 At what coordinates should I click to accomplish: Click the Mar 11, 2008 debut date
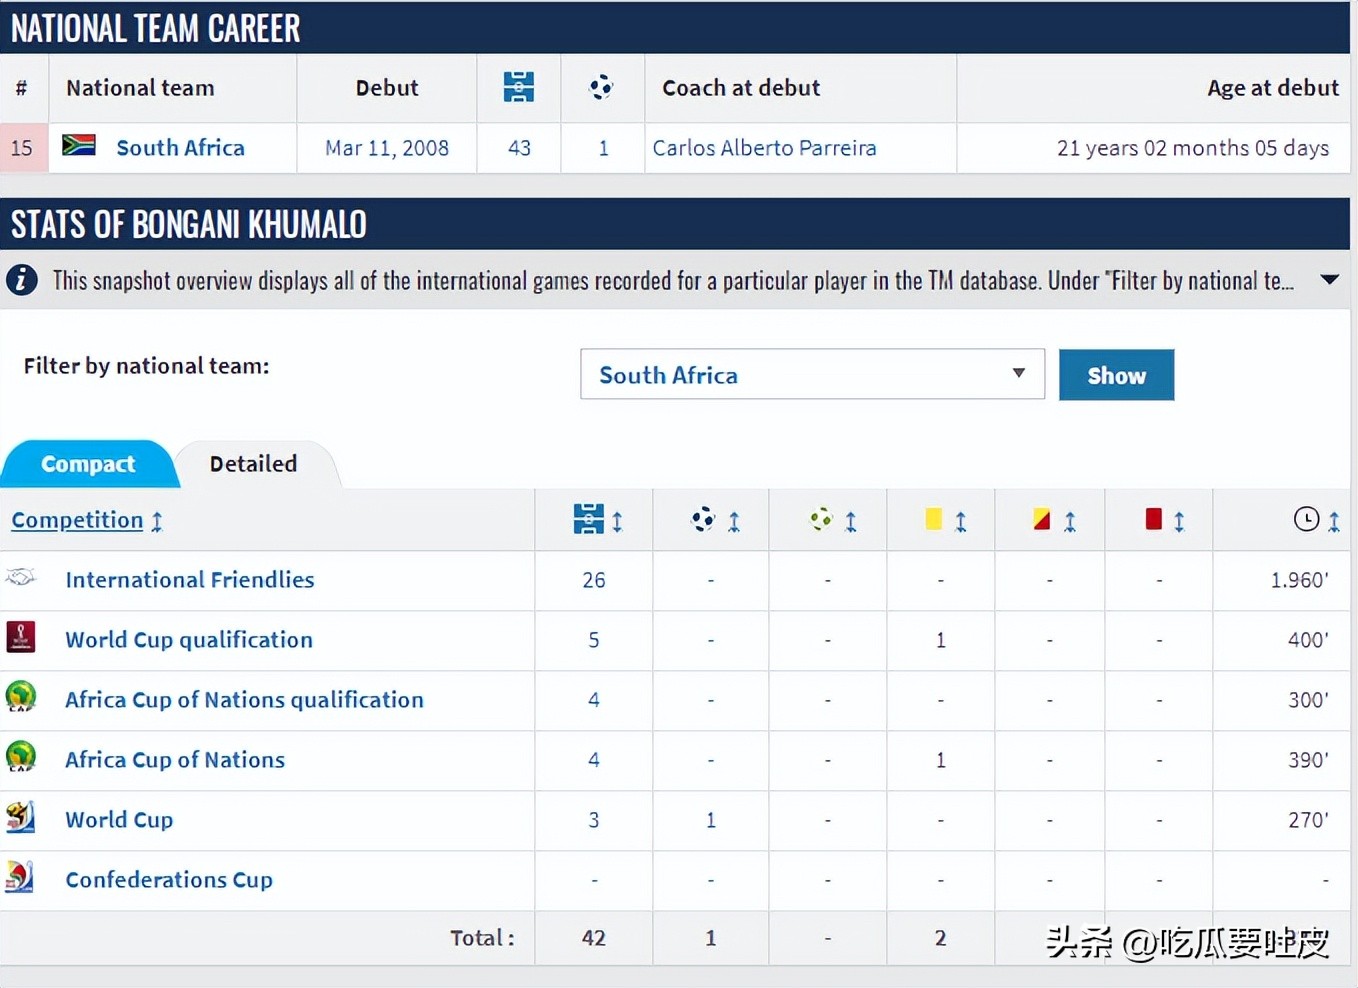click(x=386, y=148)
